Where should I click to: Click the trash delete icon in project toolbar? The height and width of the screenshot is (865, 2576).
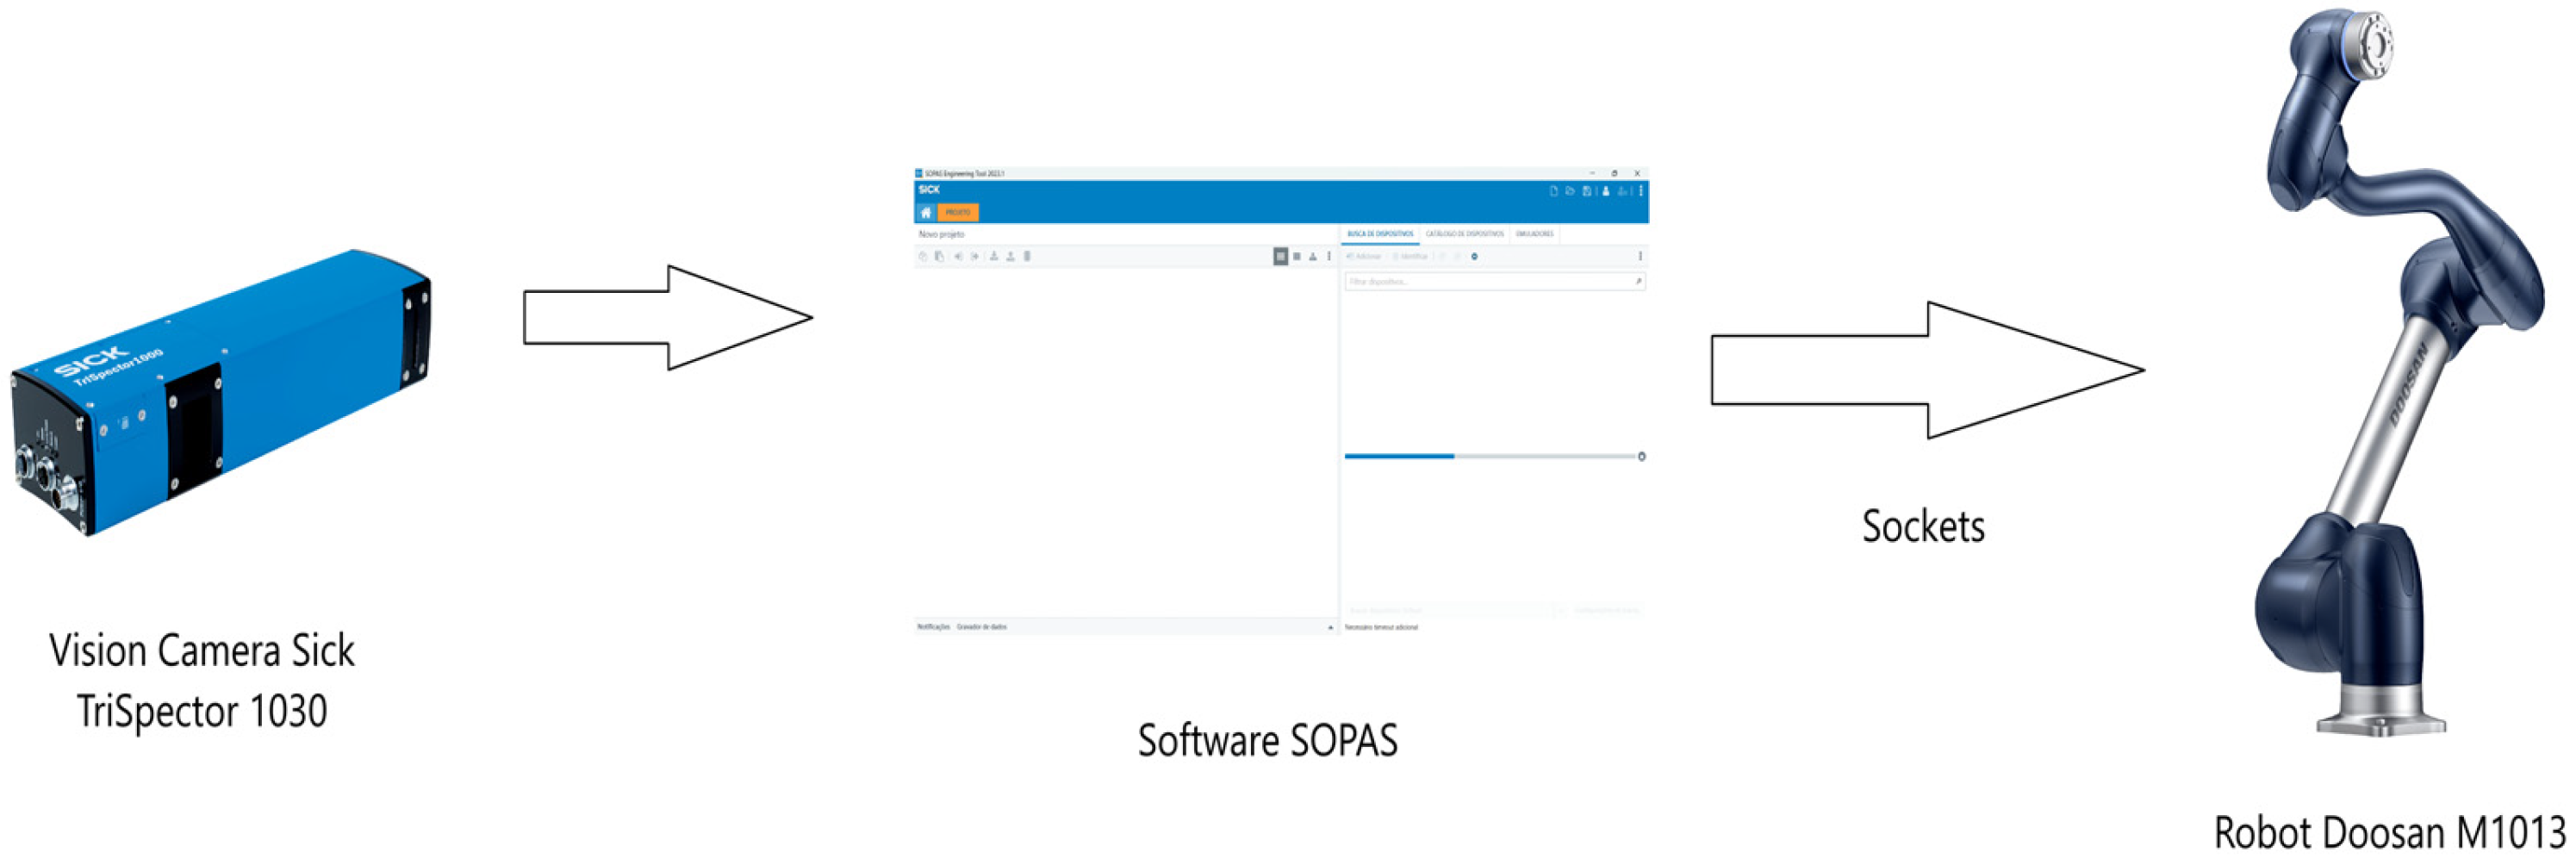1027,257
